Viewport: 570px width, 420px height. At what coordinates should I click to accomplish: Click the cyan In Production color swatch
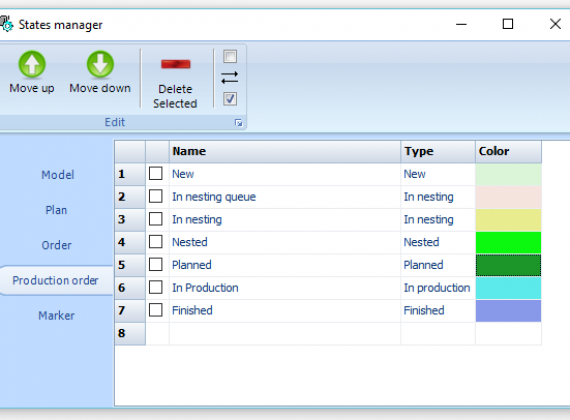508,288
